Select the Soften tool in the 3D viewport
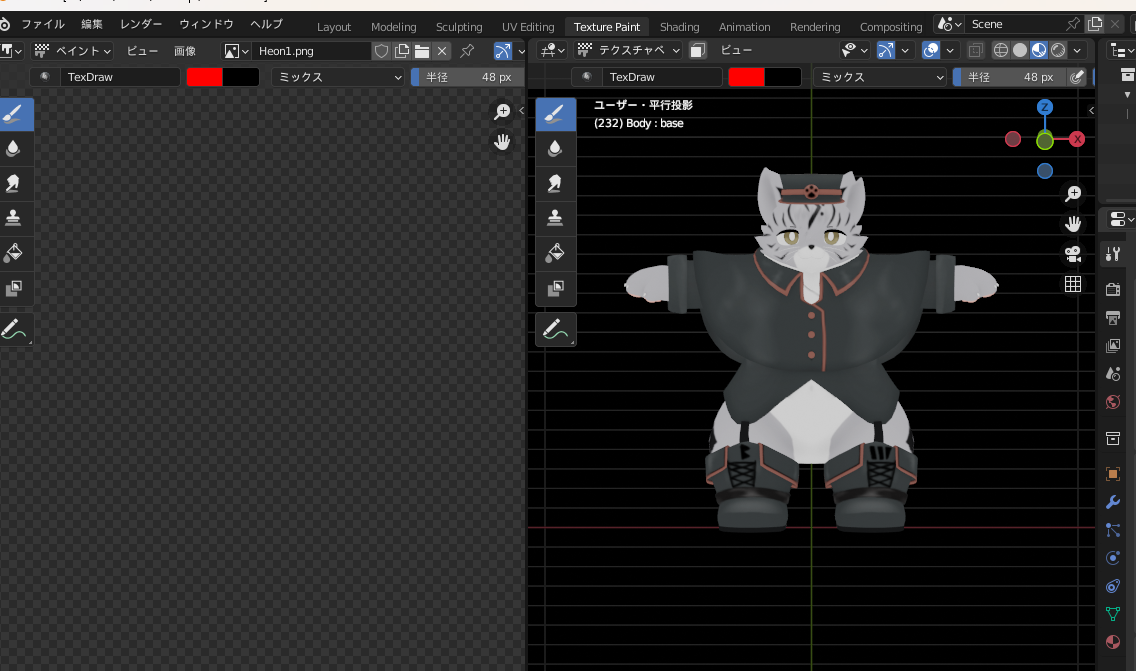 coord(556,149)
